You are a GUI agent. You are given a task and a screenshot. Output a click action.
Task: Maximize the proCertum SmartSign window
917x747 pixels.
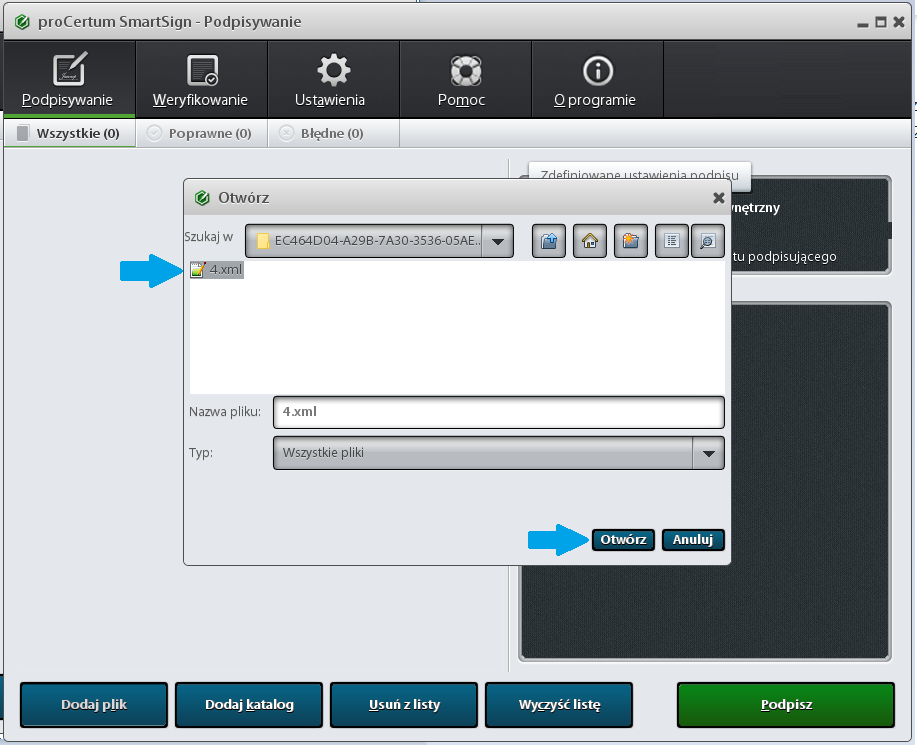click(x=881, y=22)
